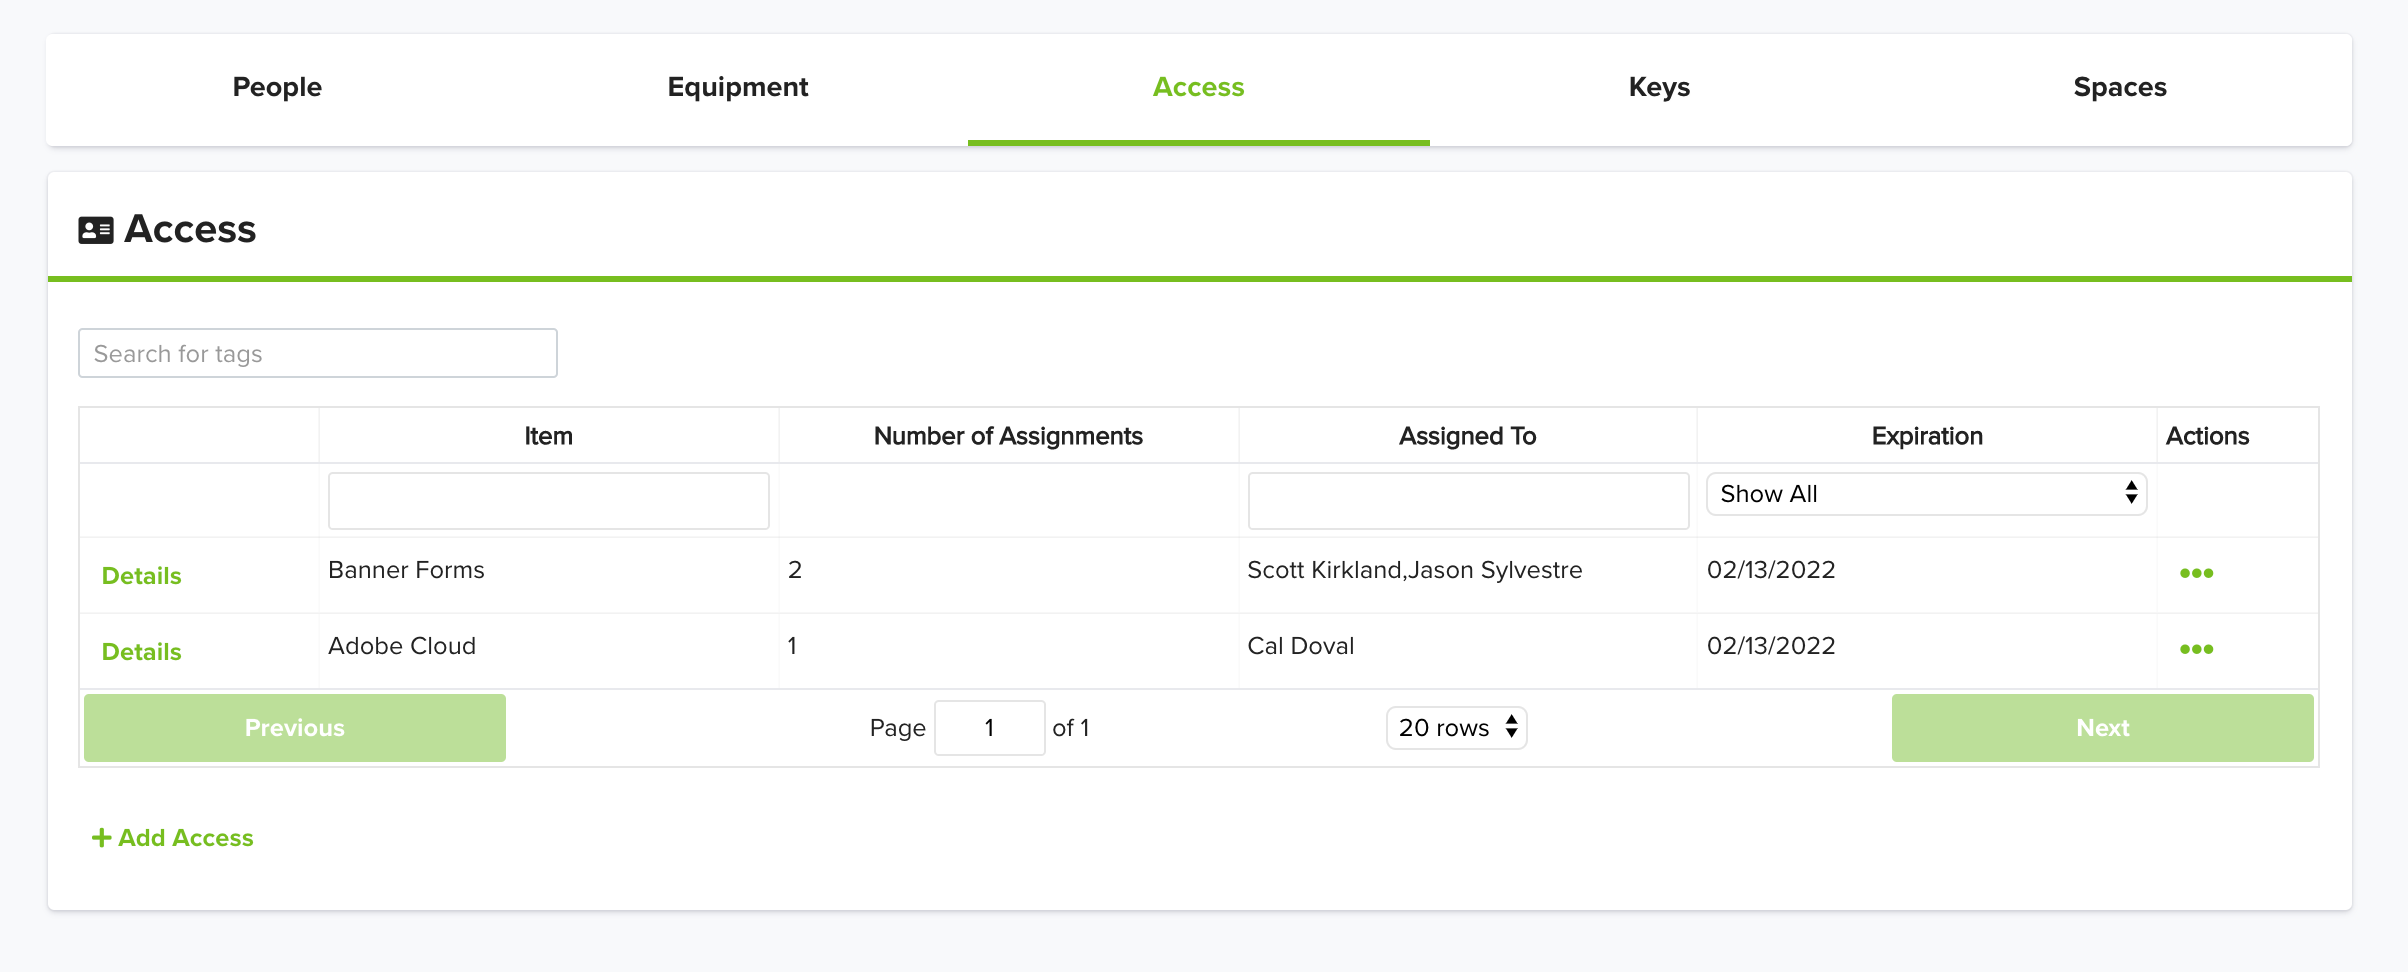Click the Previous page button
This screenshot has height=972, width=2408.
pyautogui.click(x=295, y=728)
